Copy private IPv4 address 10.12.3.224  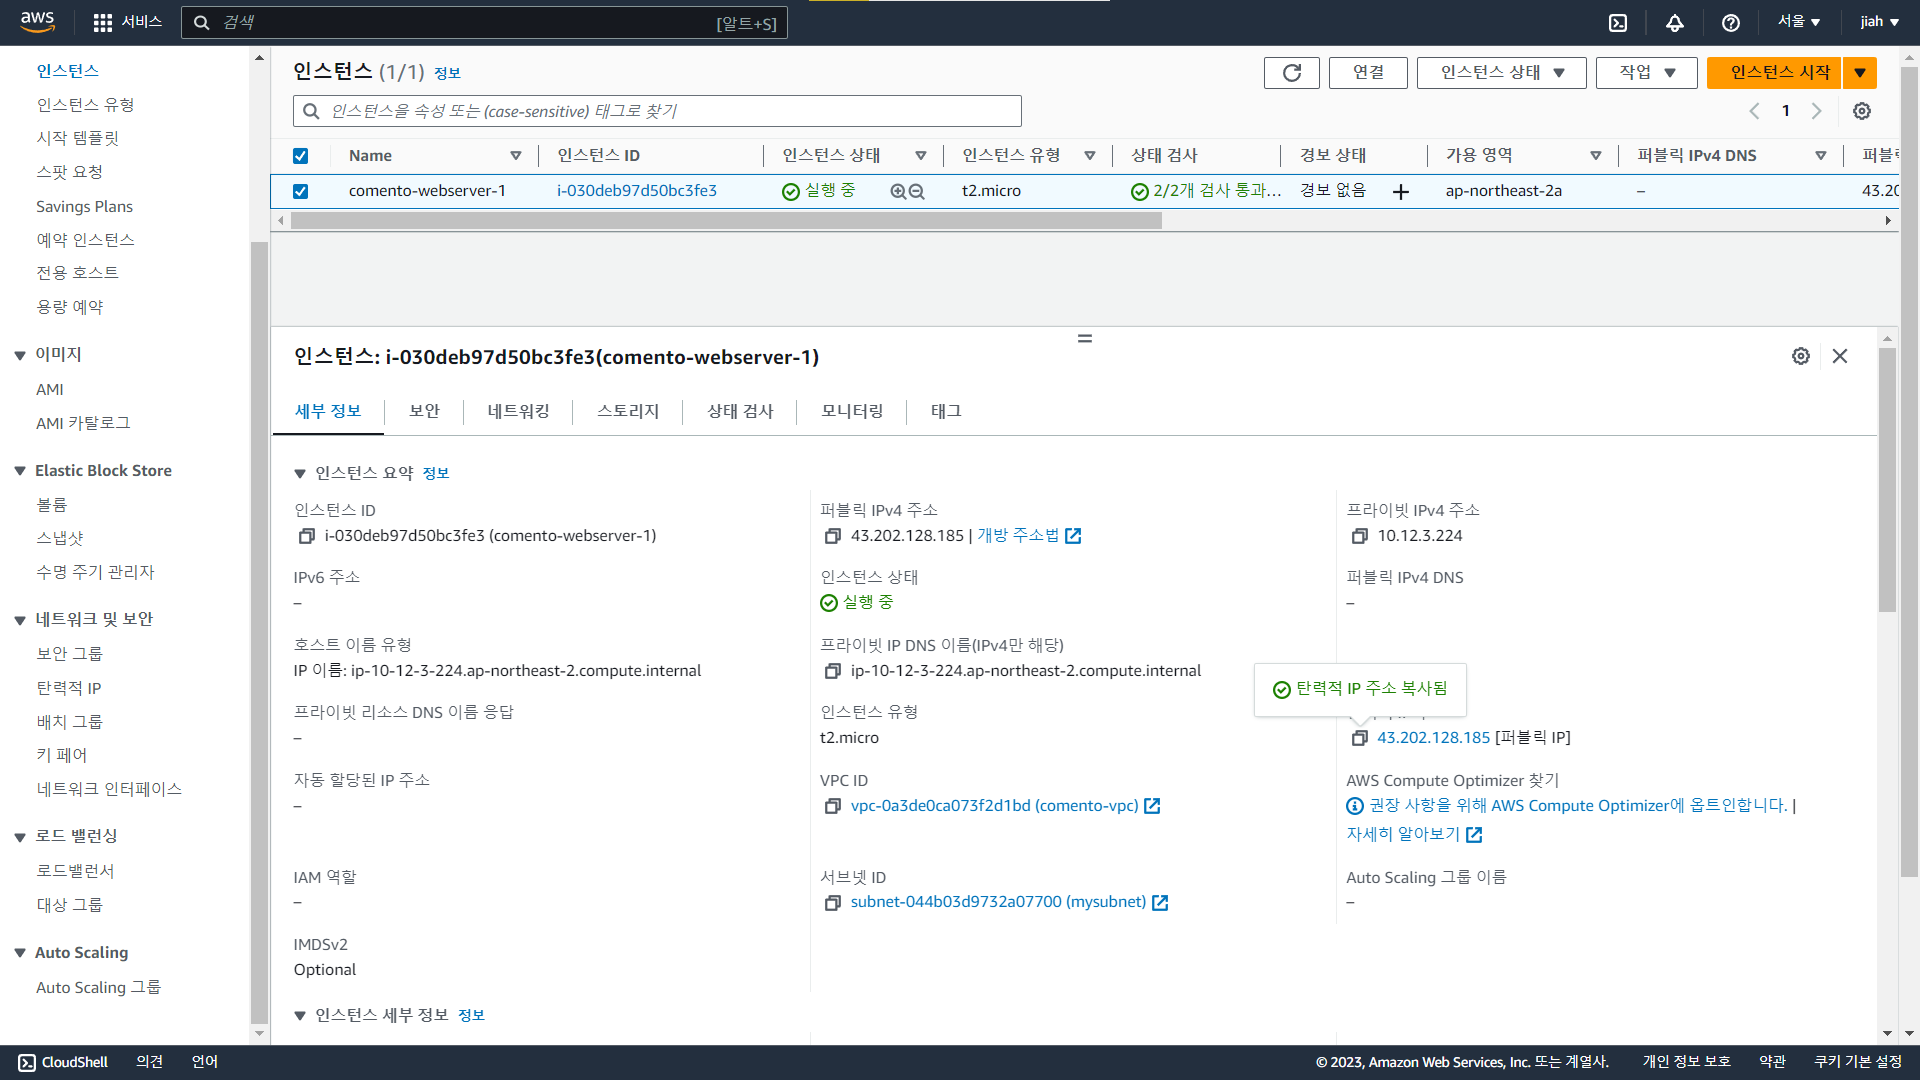pyautogui.click(x=1359, y=537)
